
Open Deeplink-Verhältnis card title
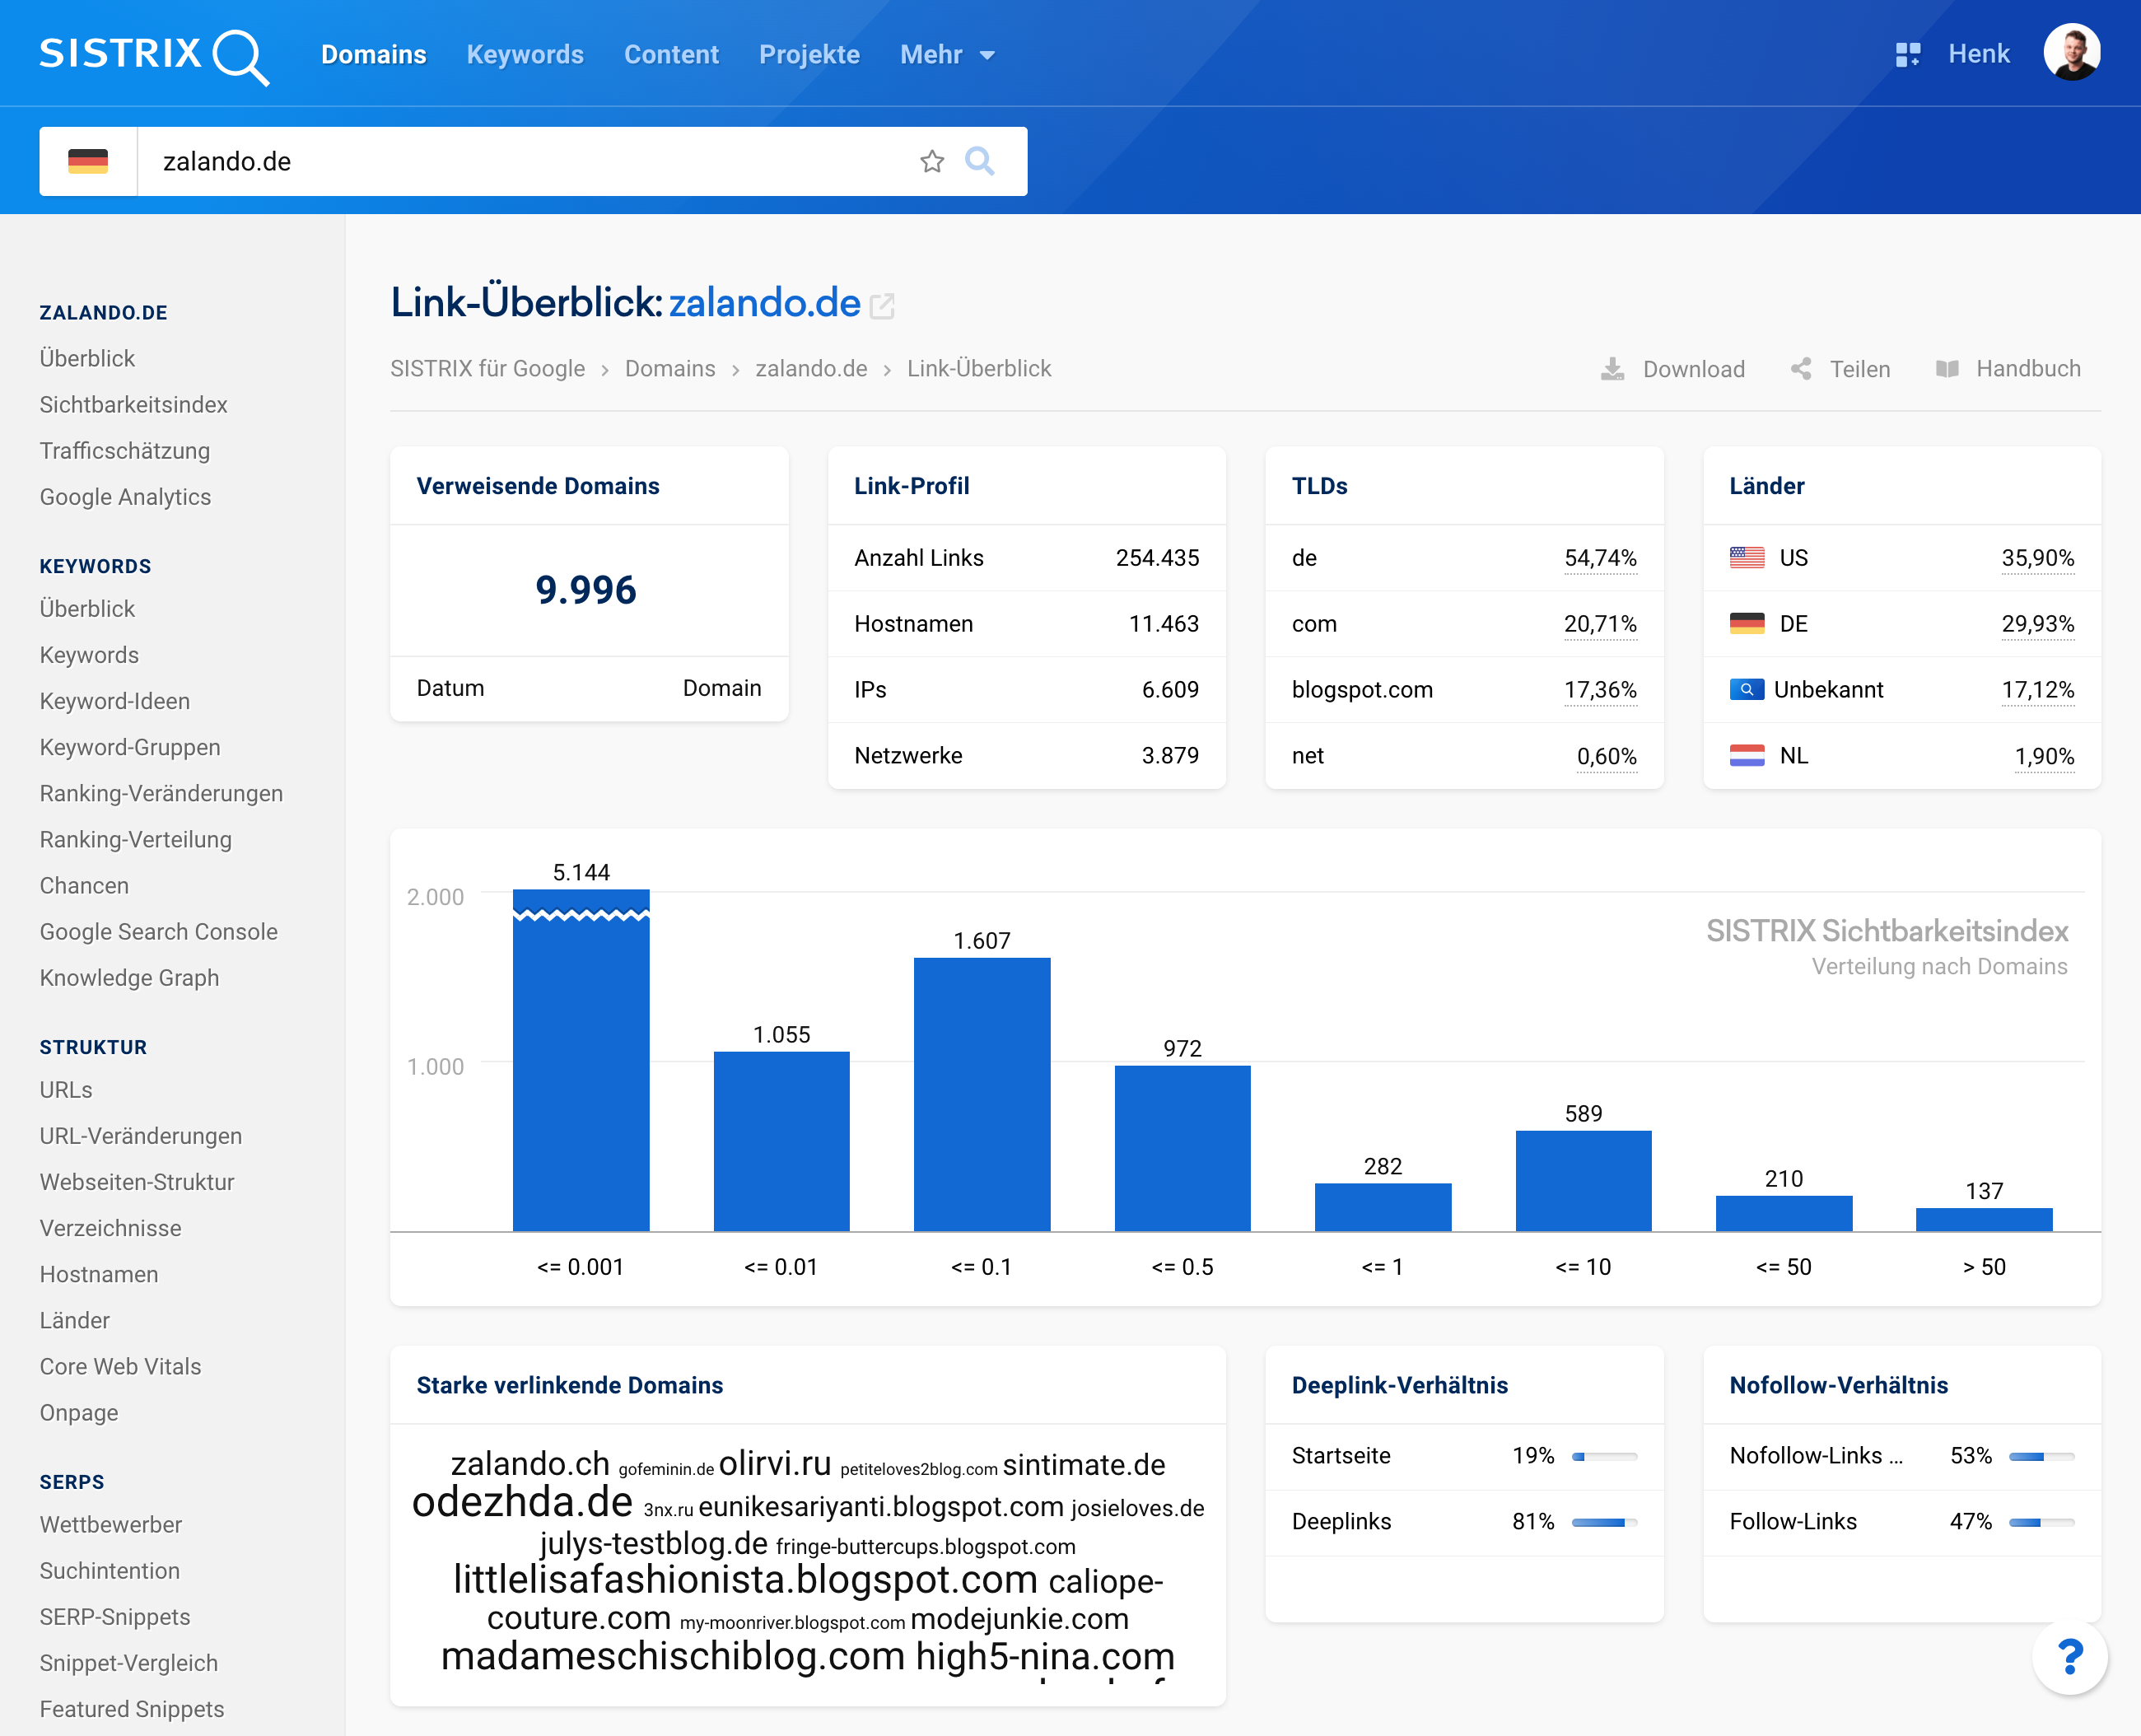(1399, 1386)
